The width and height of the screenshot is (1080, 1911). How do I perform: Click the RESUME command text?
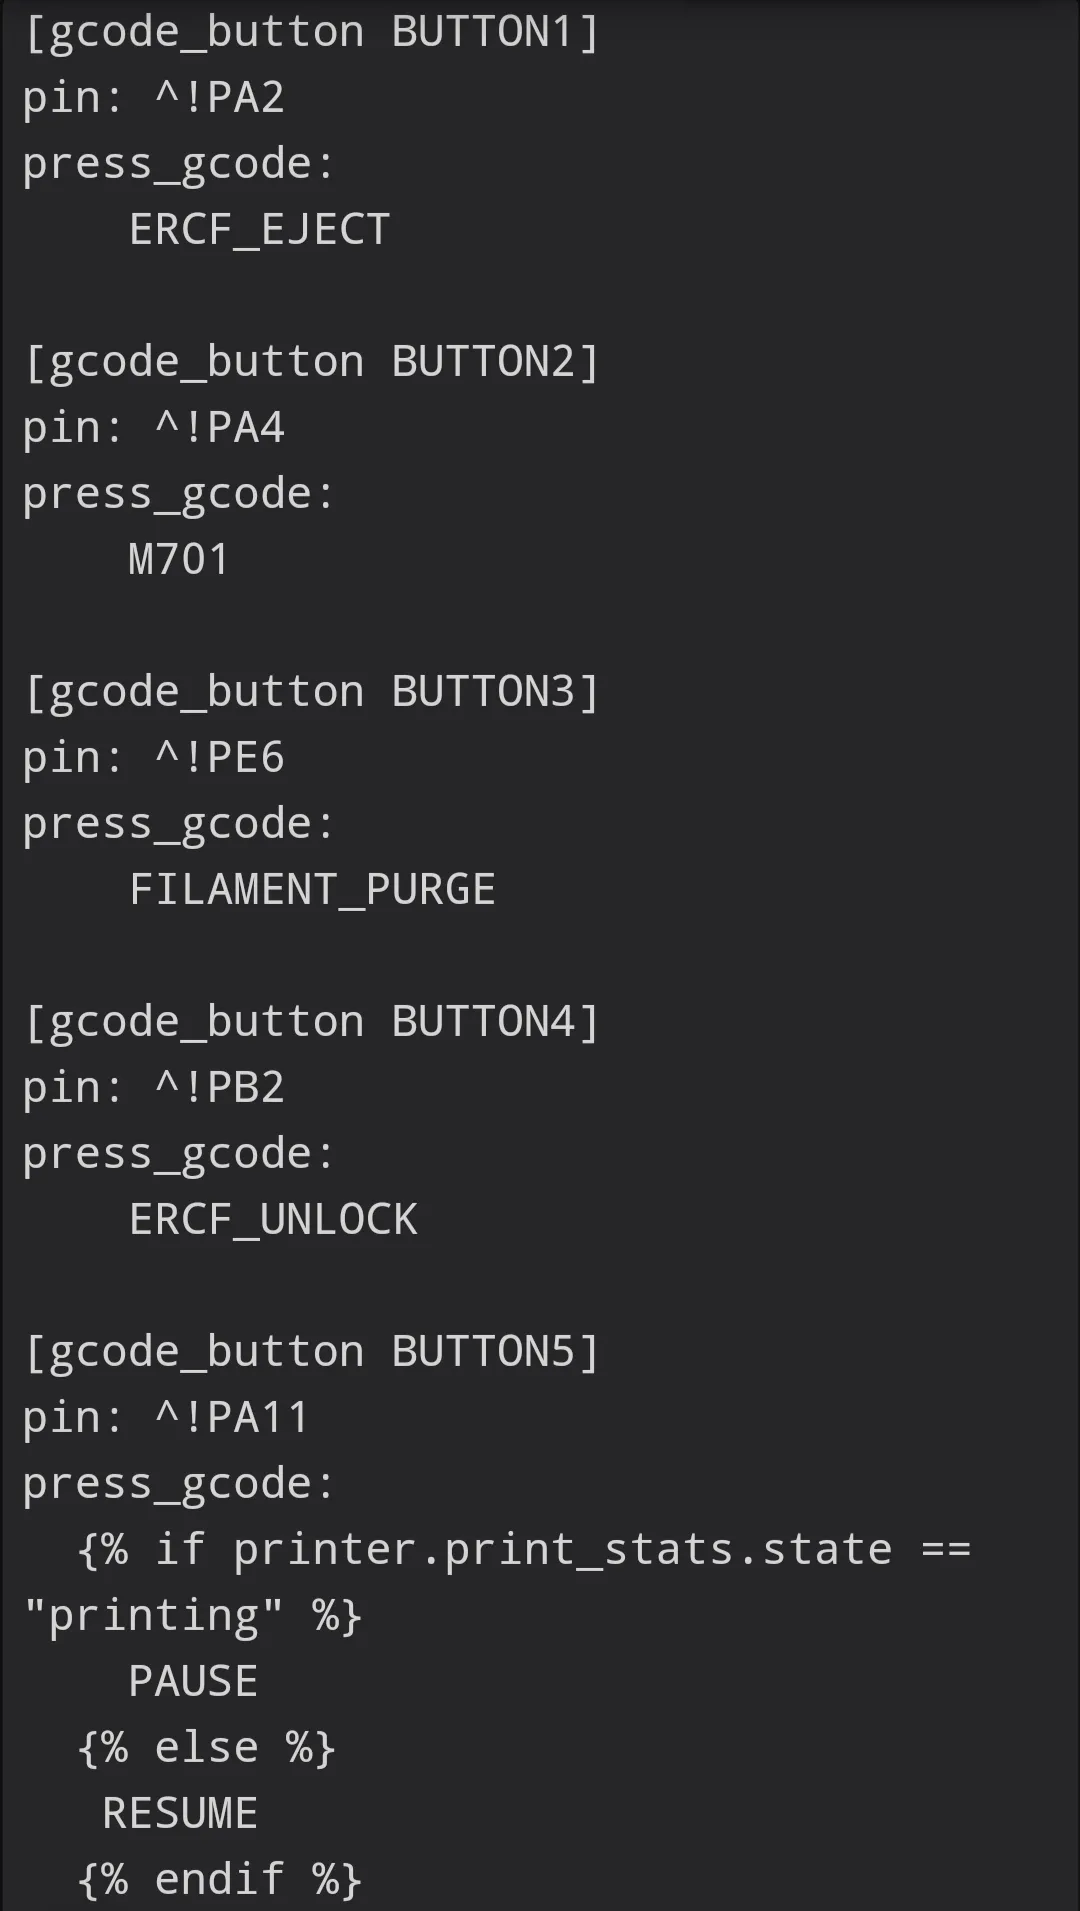[180, 1814]
